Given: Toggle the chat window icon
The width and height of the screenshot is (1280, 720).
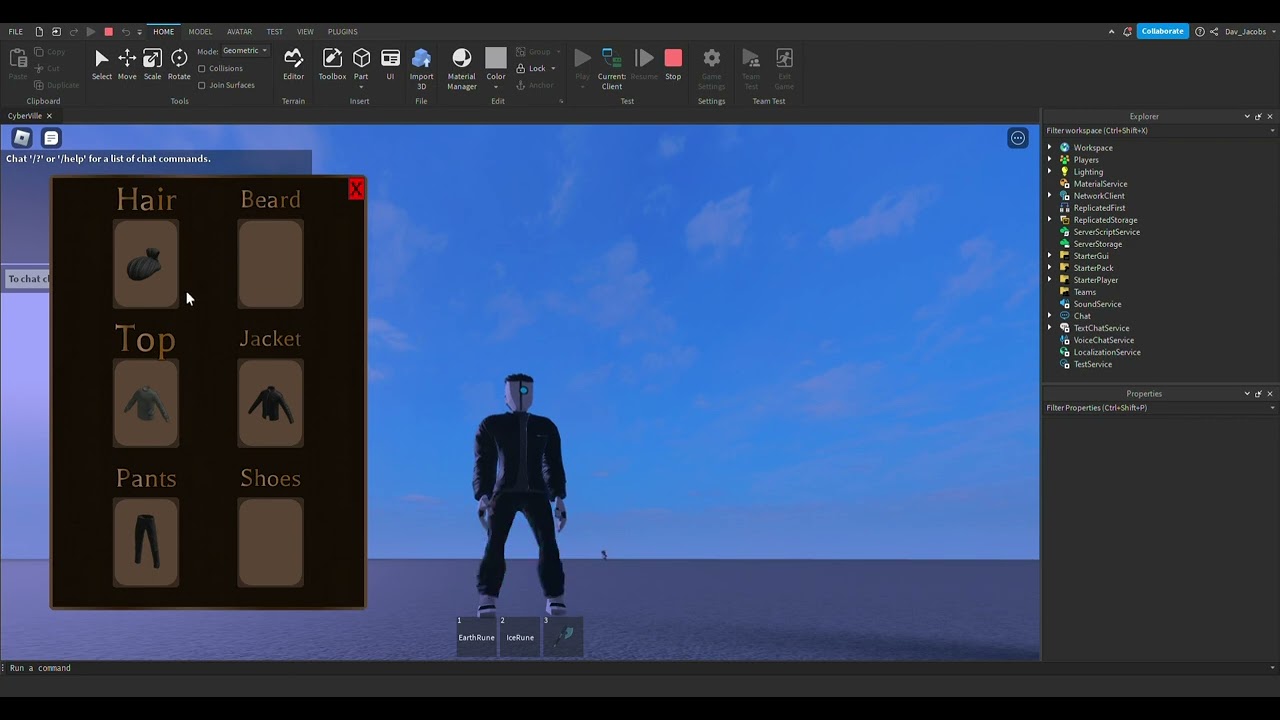Looking at the screenshot, I should tap(51, 138).
